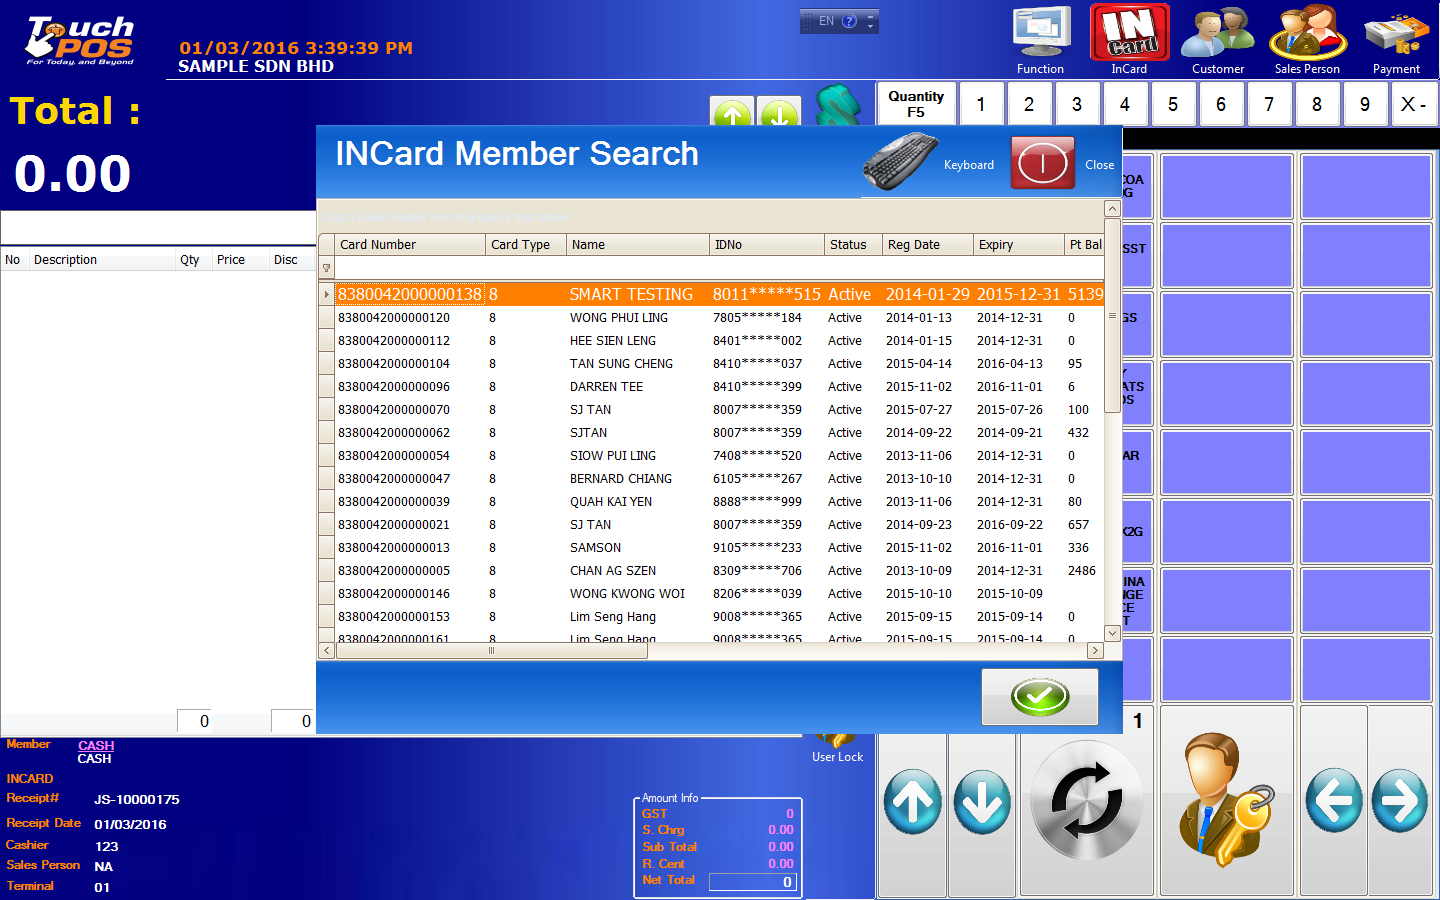Click number 9 quantity key
The height and width of the screenshot is (900, 1440).
pyautogui.click(x=1365, y=104)
